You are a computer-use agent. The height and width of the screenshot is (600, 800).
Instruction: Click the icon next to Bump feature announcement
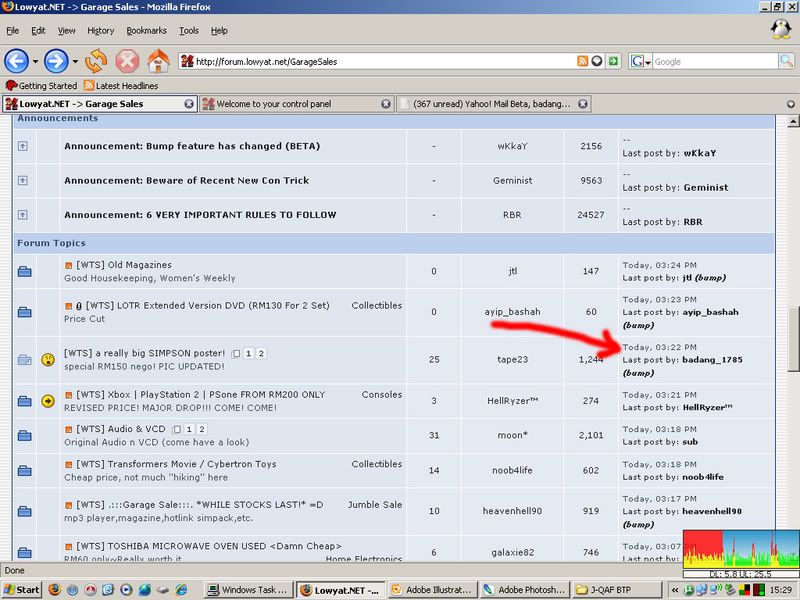click(24, 146)
